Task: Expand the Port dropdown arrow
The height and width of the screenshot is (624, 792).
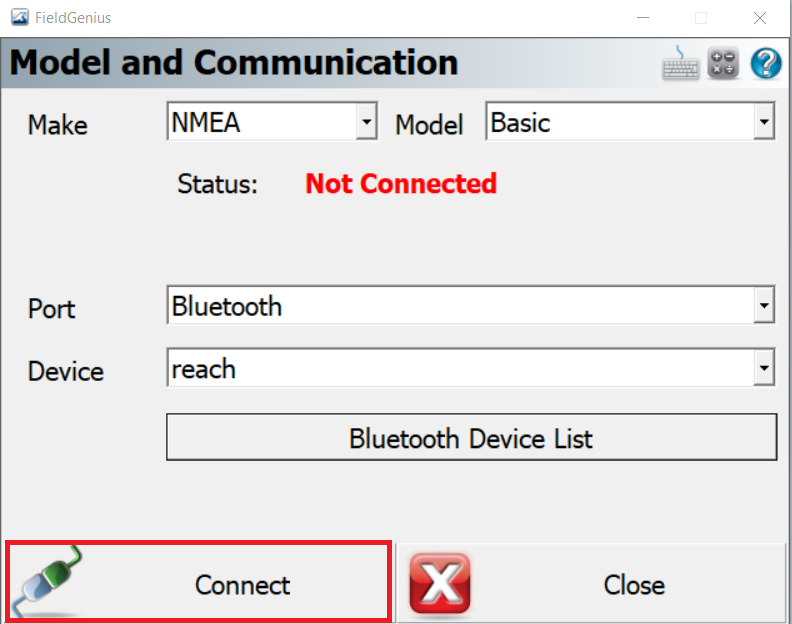Action: coord(764,305)
